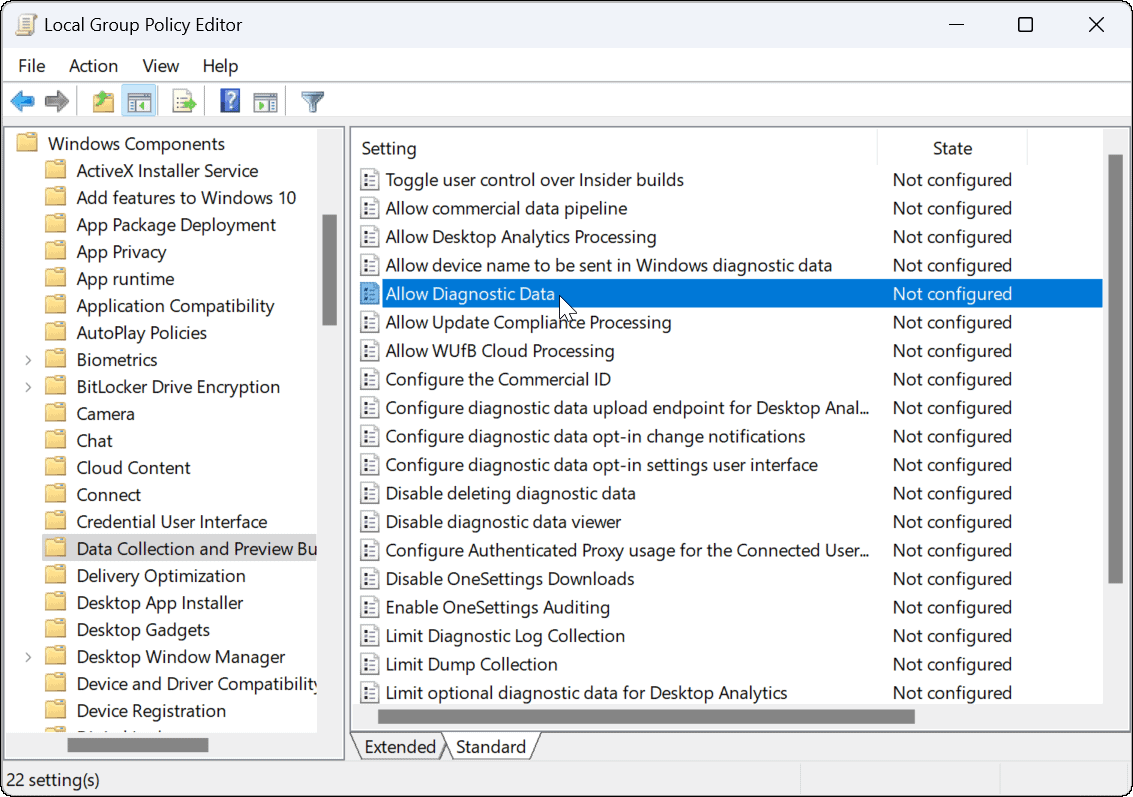The image size is (1133, 797).
Task: Click the Export List toolbar icon
Action: click(x=184, y=102)
